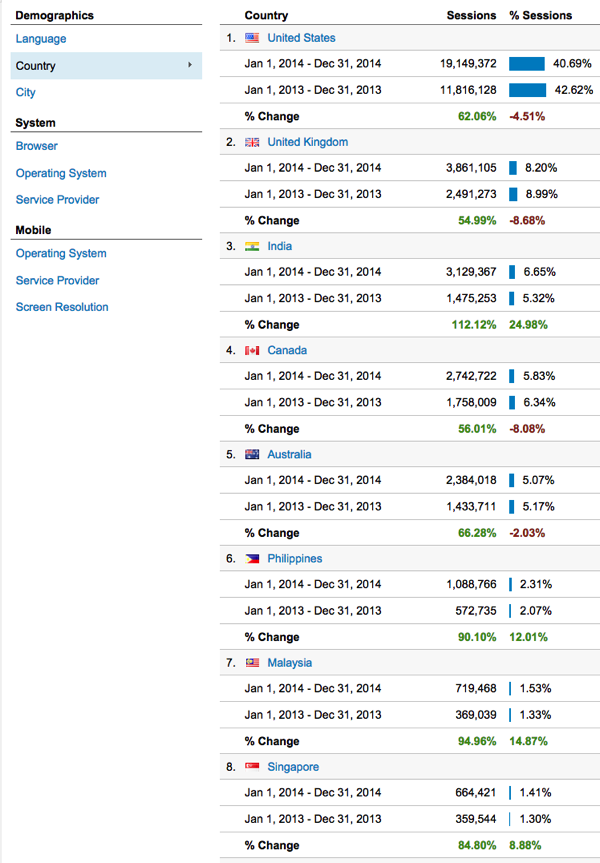This screenshot has width=600, height=863.
Task: Click the 8.20% bar for United Kingdom
Action: 513,168
